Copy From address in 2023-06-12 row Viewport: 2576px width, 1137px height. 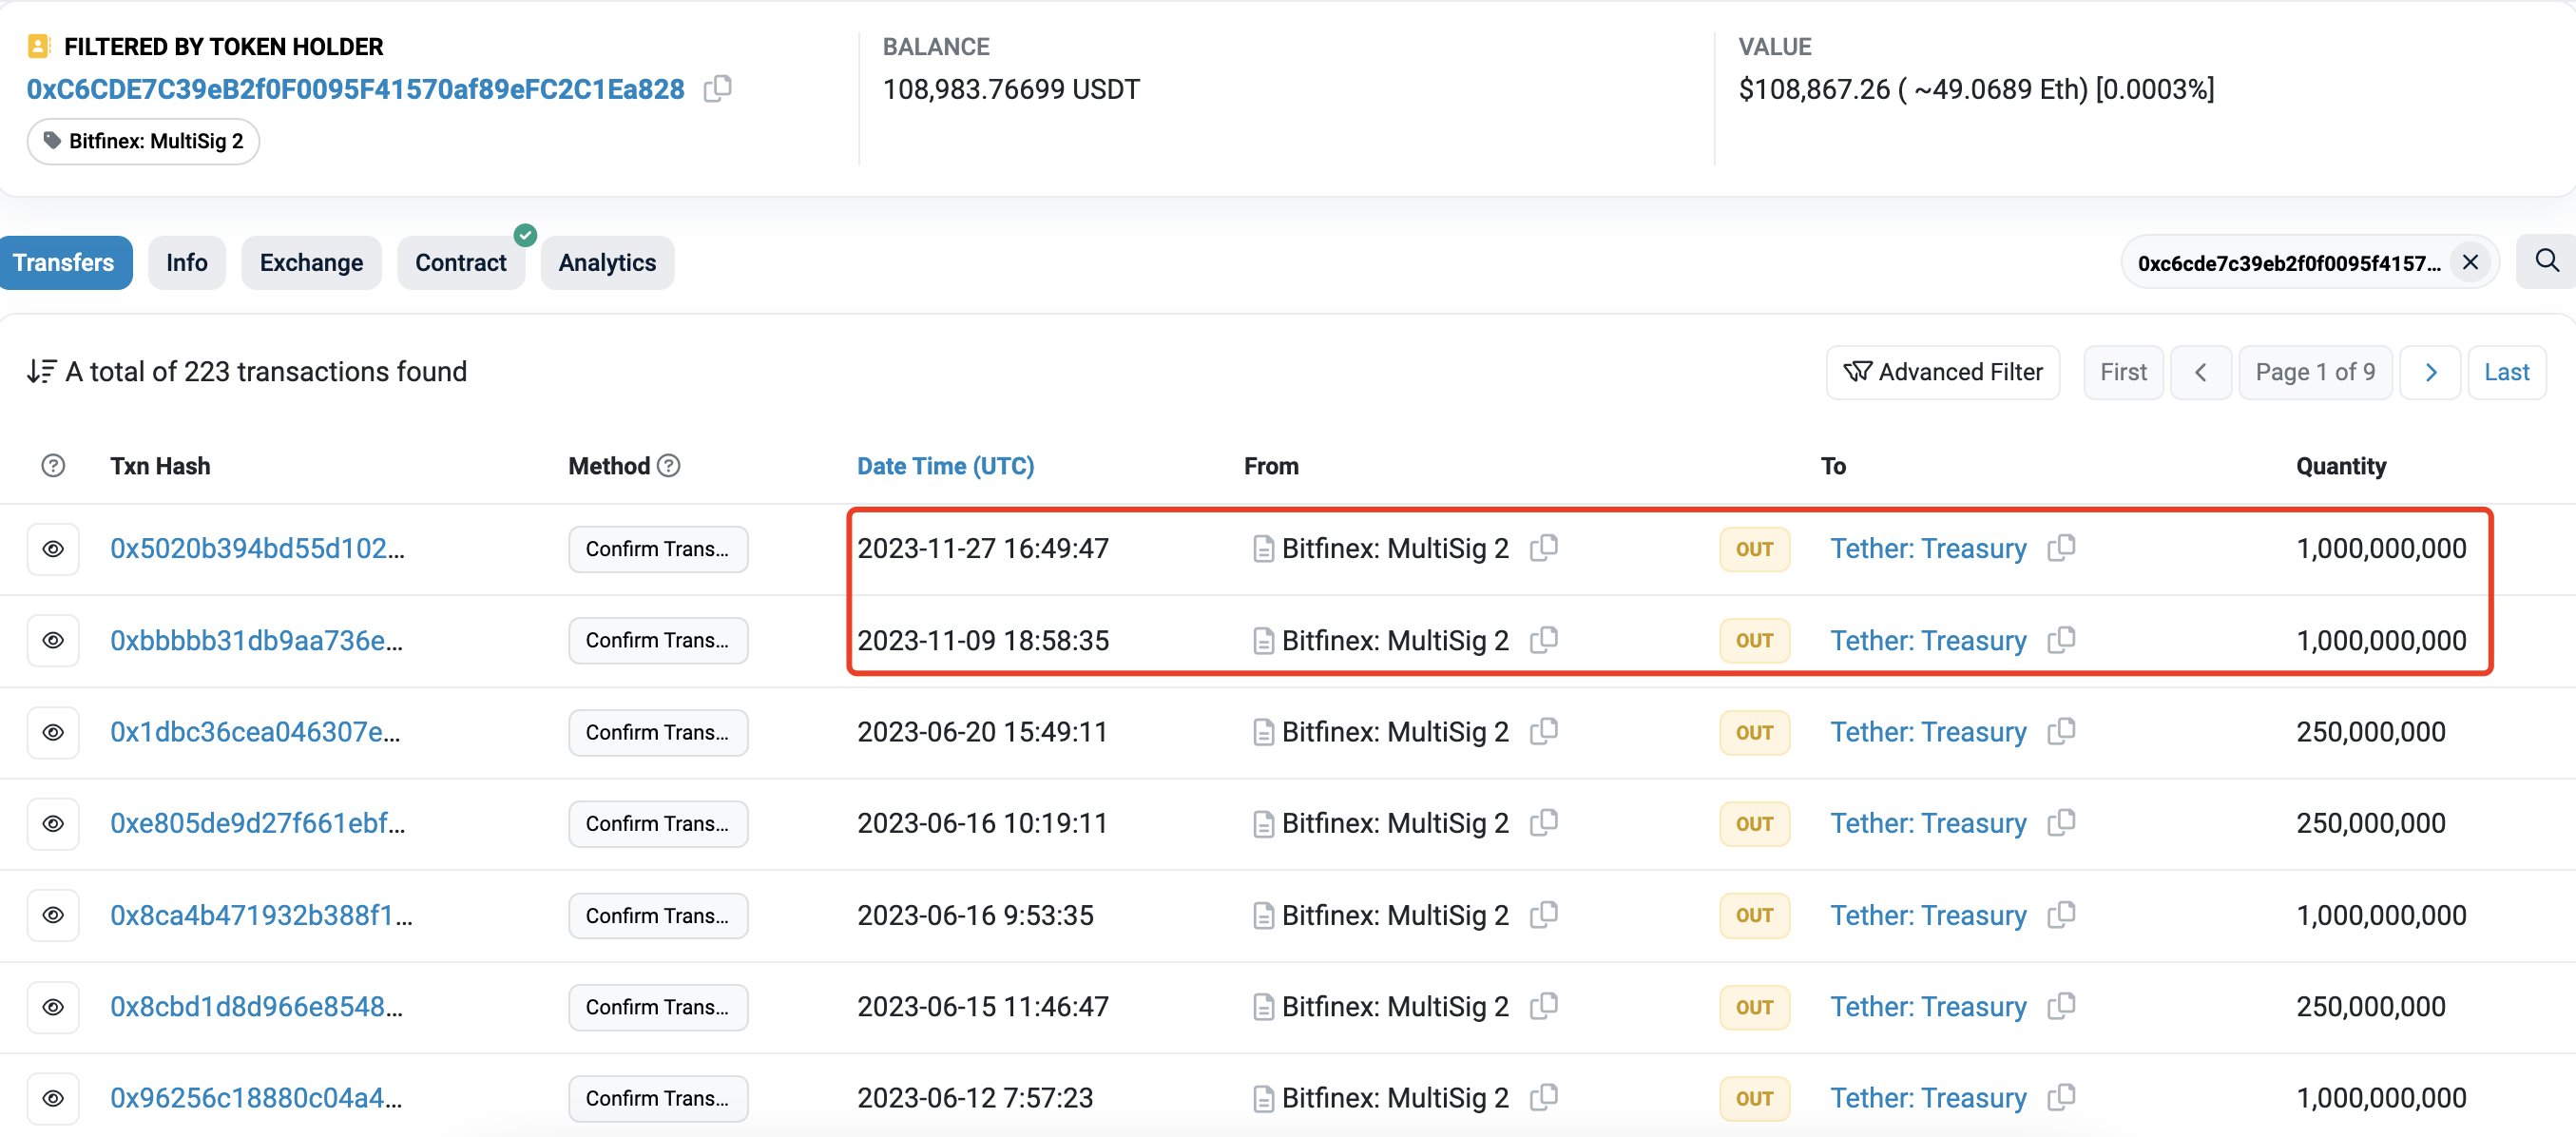click(1544, 1098)
